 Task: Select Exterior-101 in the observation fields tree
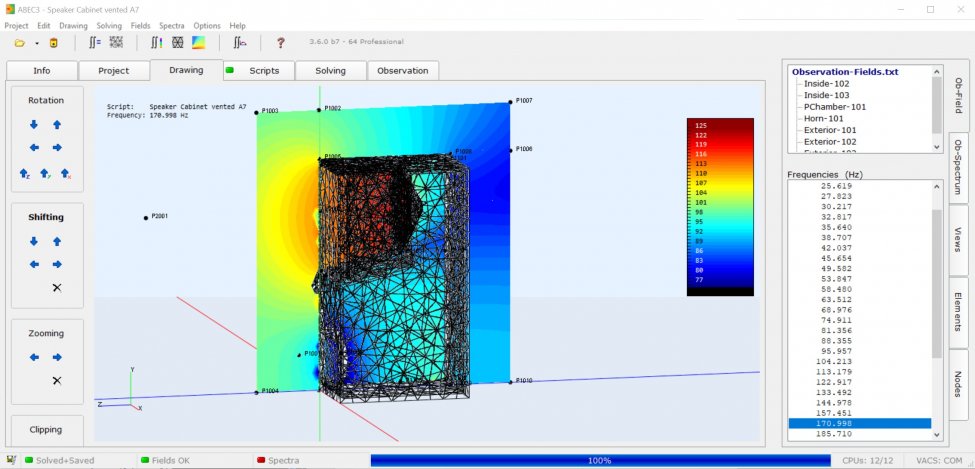tap(829, 130)
